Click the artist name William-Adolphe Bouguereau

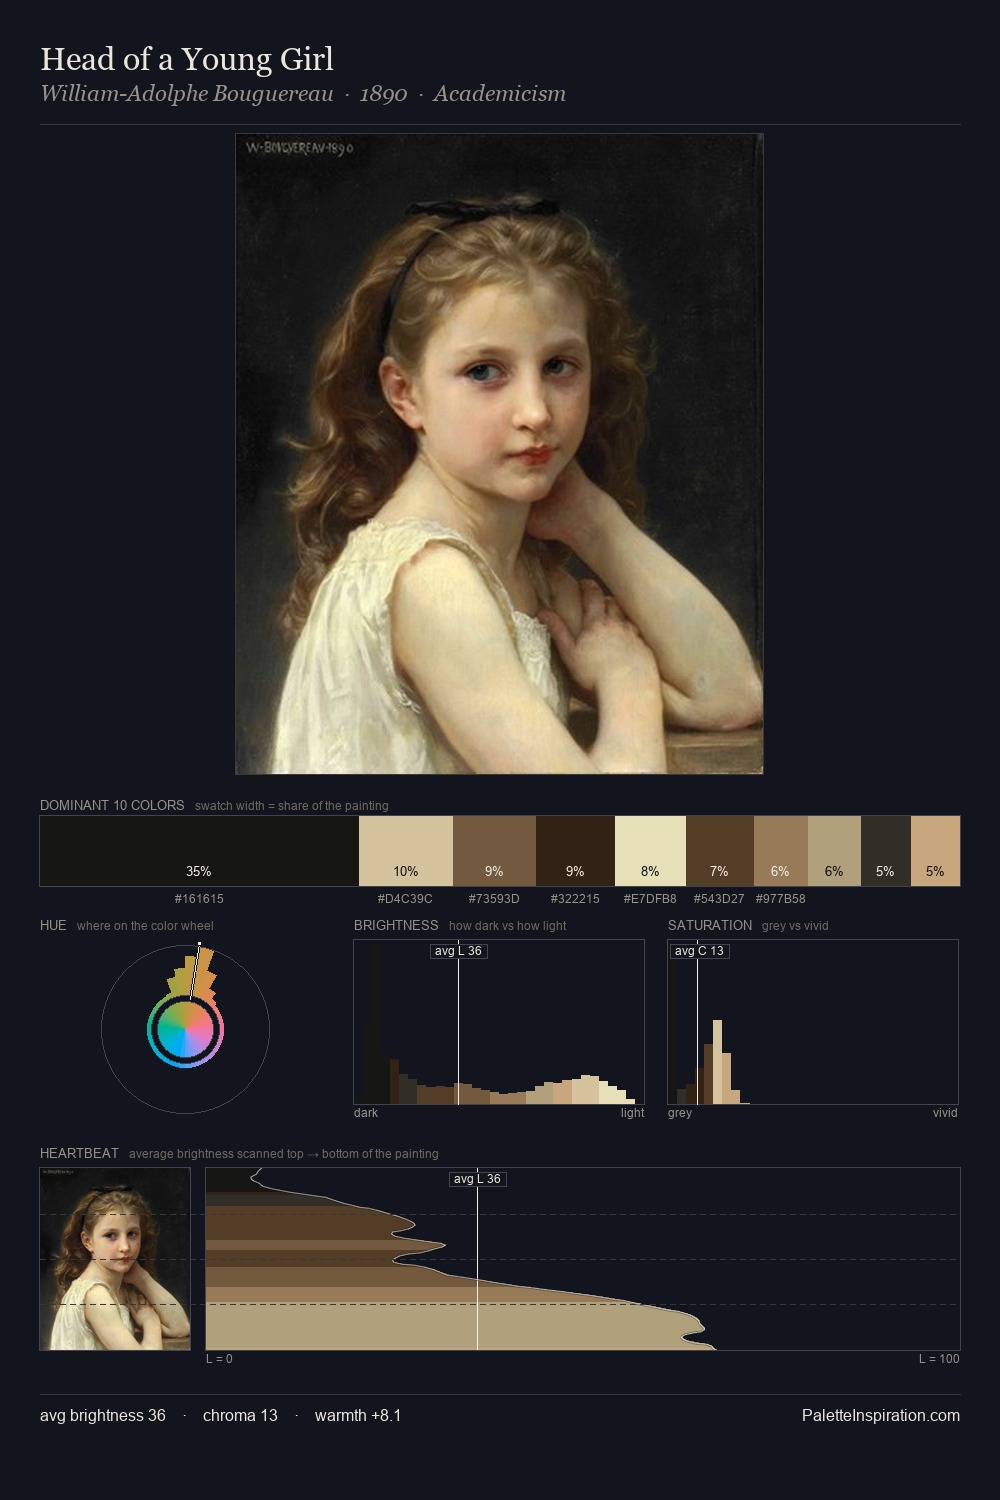coord(187,94)
